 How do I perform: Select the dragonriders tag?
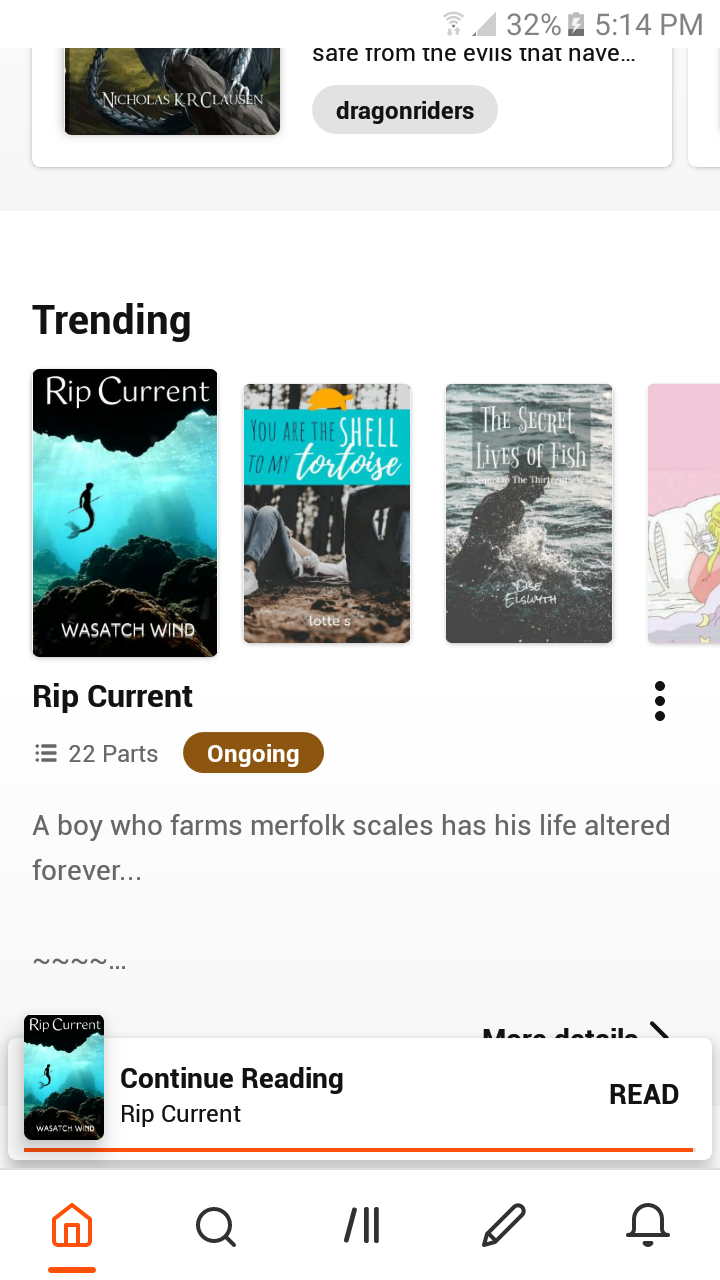pos(405,110)
